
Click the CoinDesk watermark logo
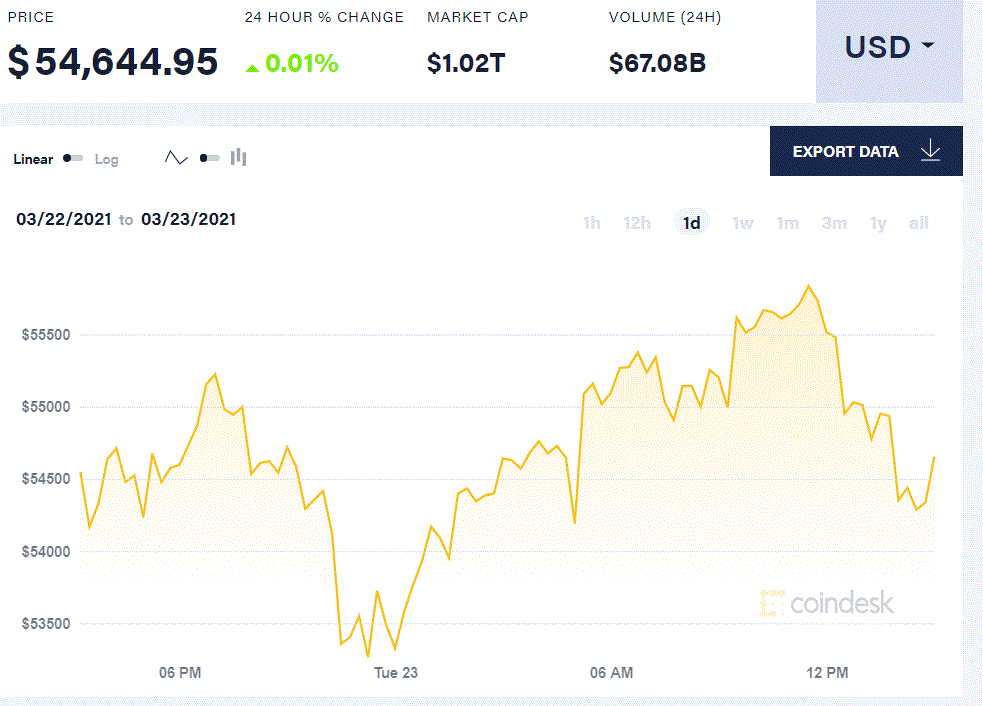coord(827,603)
